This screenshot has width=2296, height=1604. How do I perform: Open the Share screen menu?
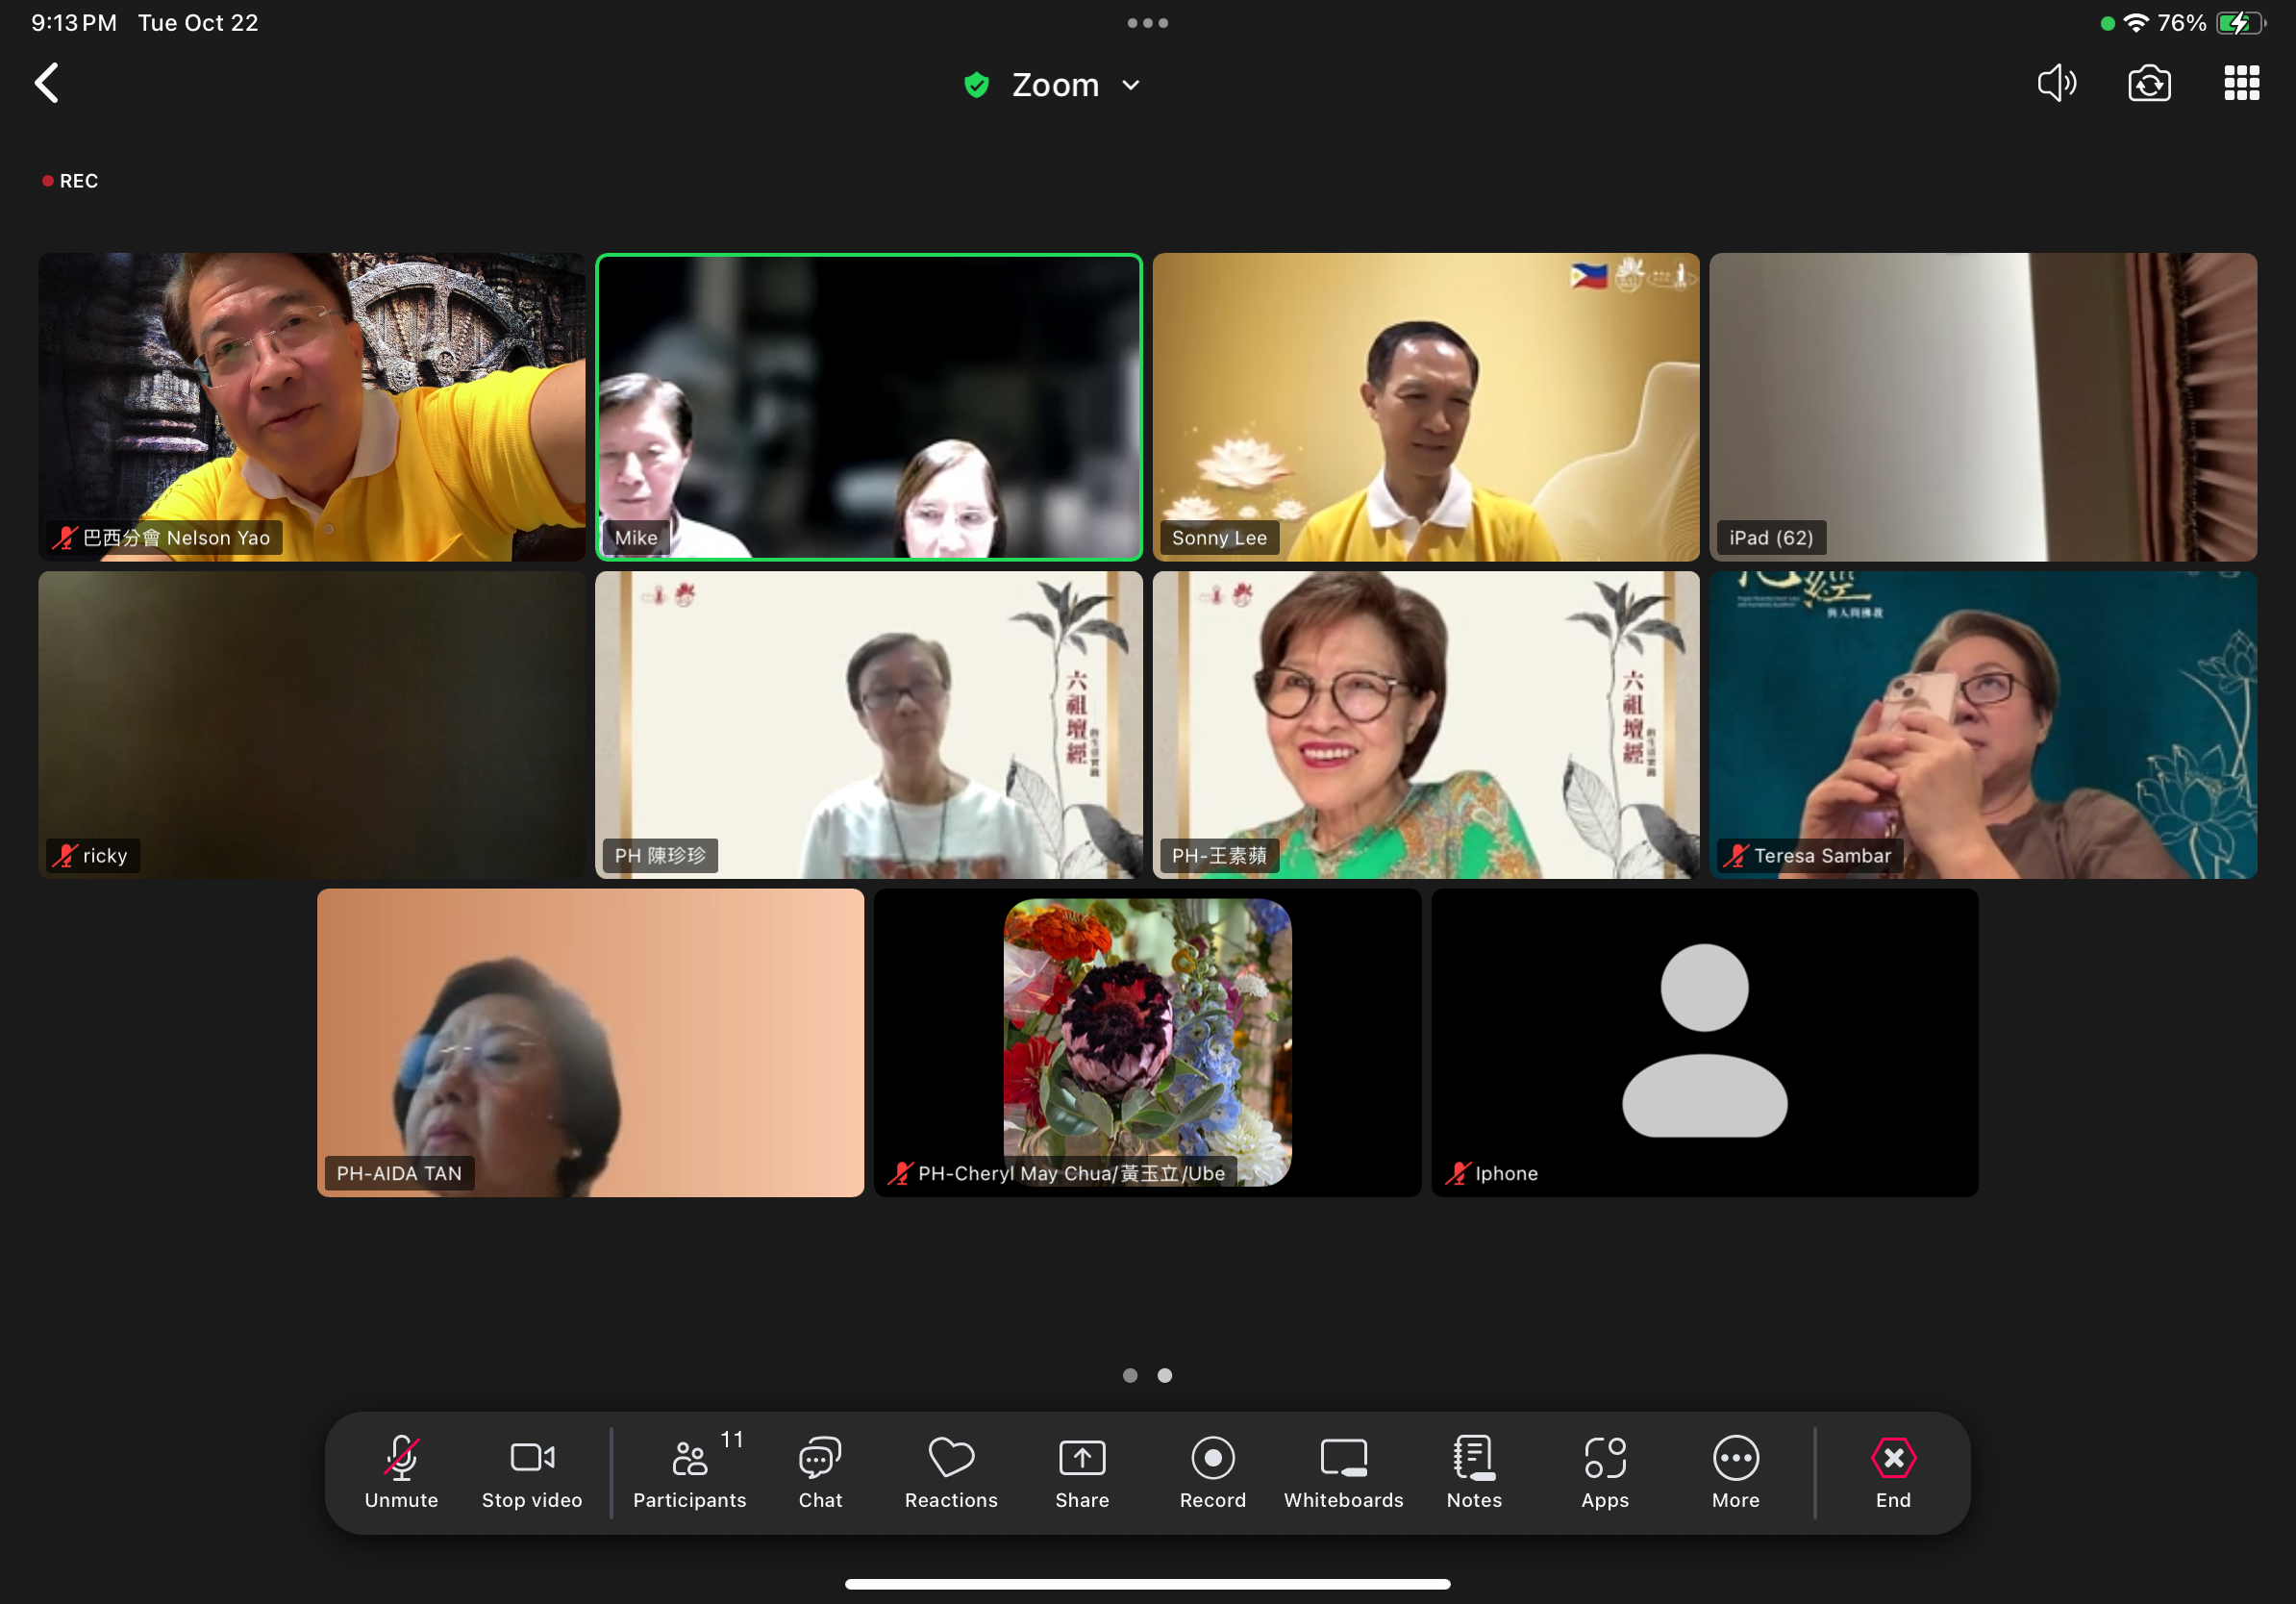coord(1081,1471)
